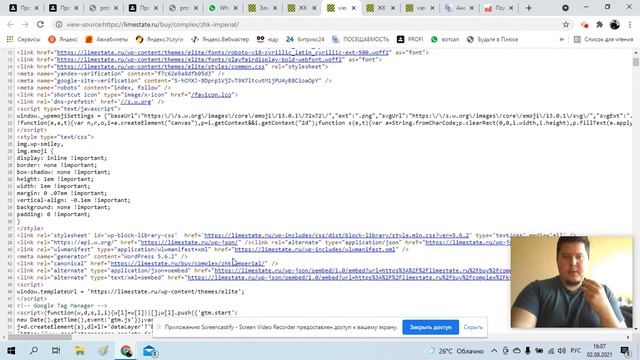Open the //s.w.org dns-prefetch link
The image size is (640, 360).
(x=136, y=102)
